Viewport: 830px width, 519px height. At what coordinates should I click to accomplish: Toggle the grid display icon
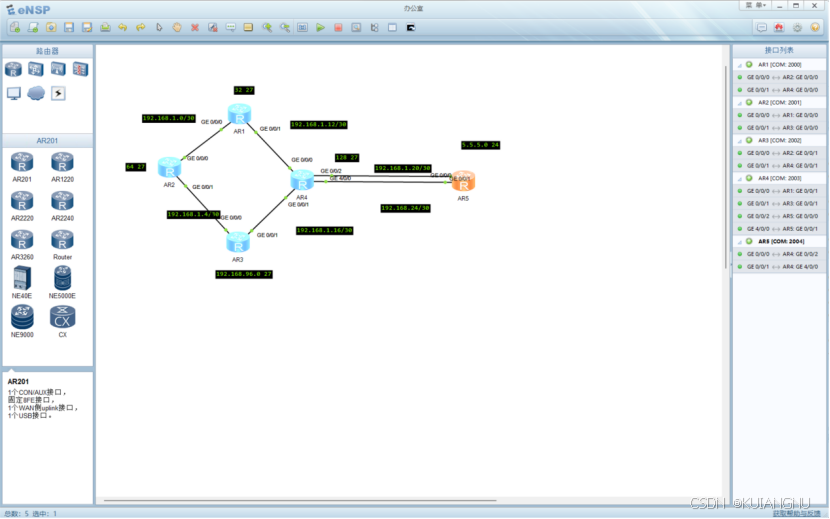[392, 28]
